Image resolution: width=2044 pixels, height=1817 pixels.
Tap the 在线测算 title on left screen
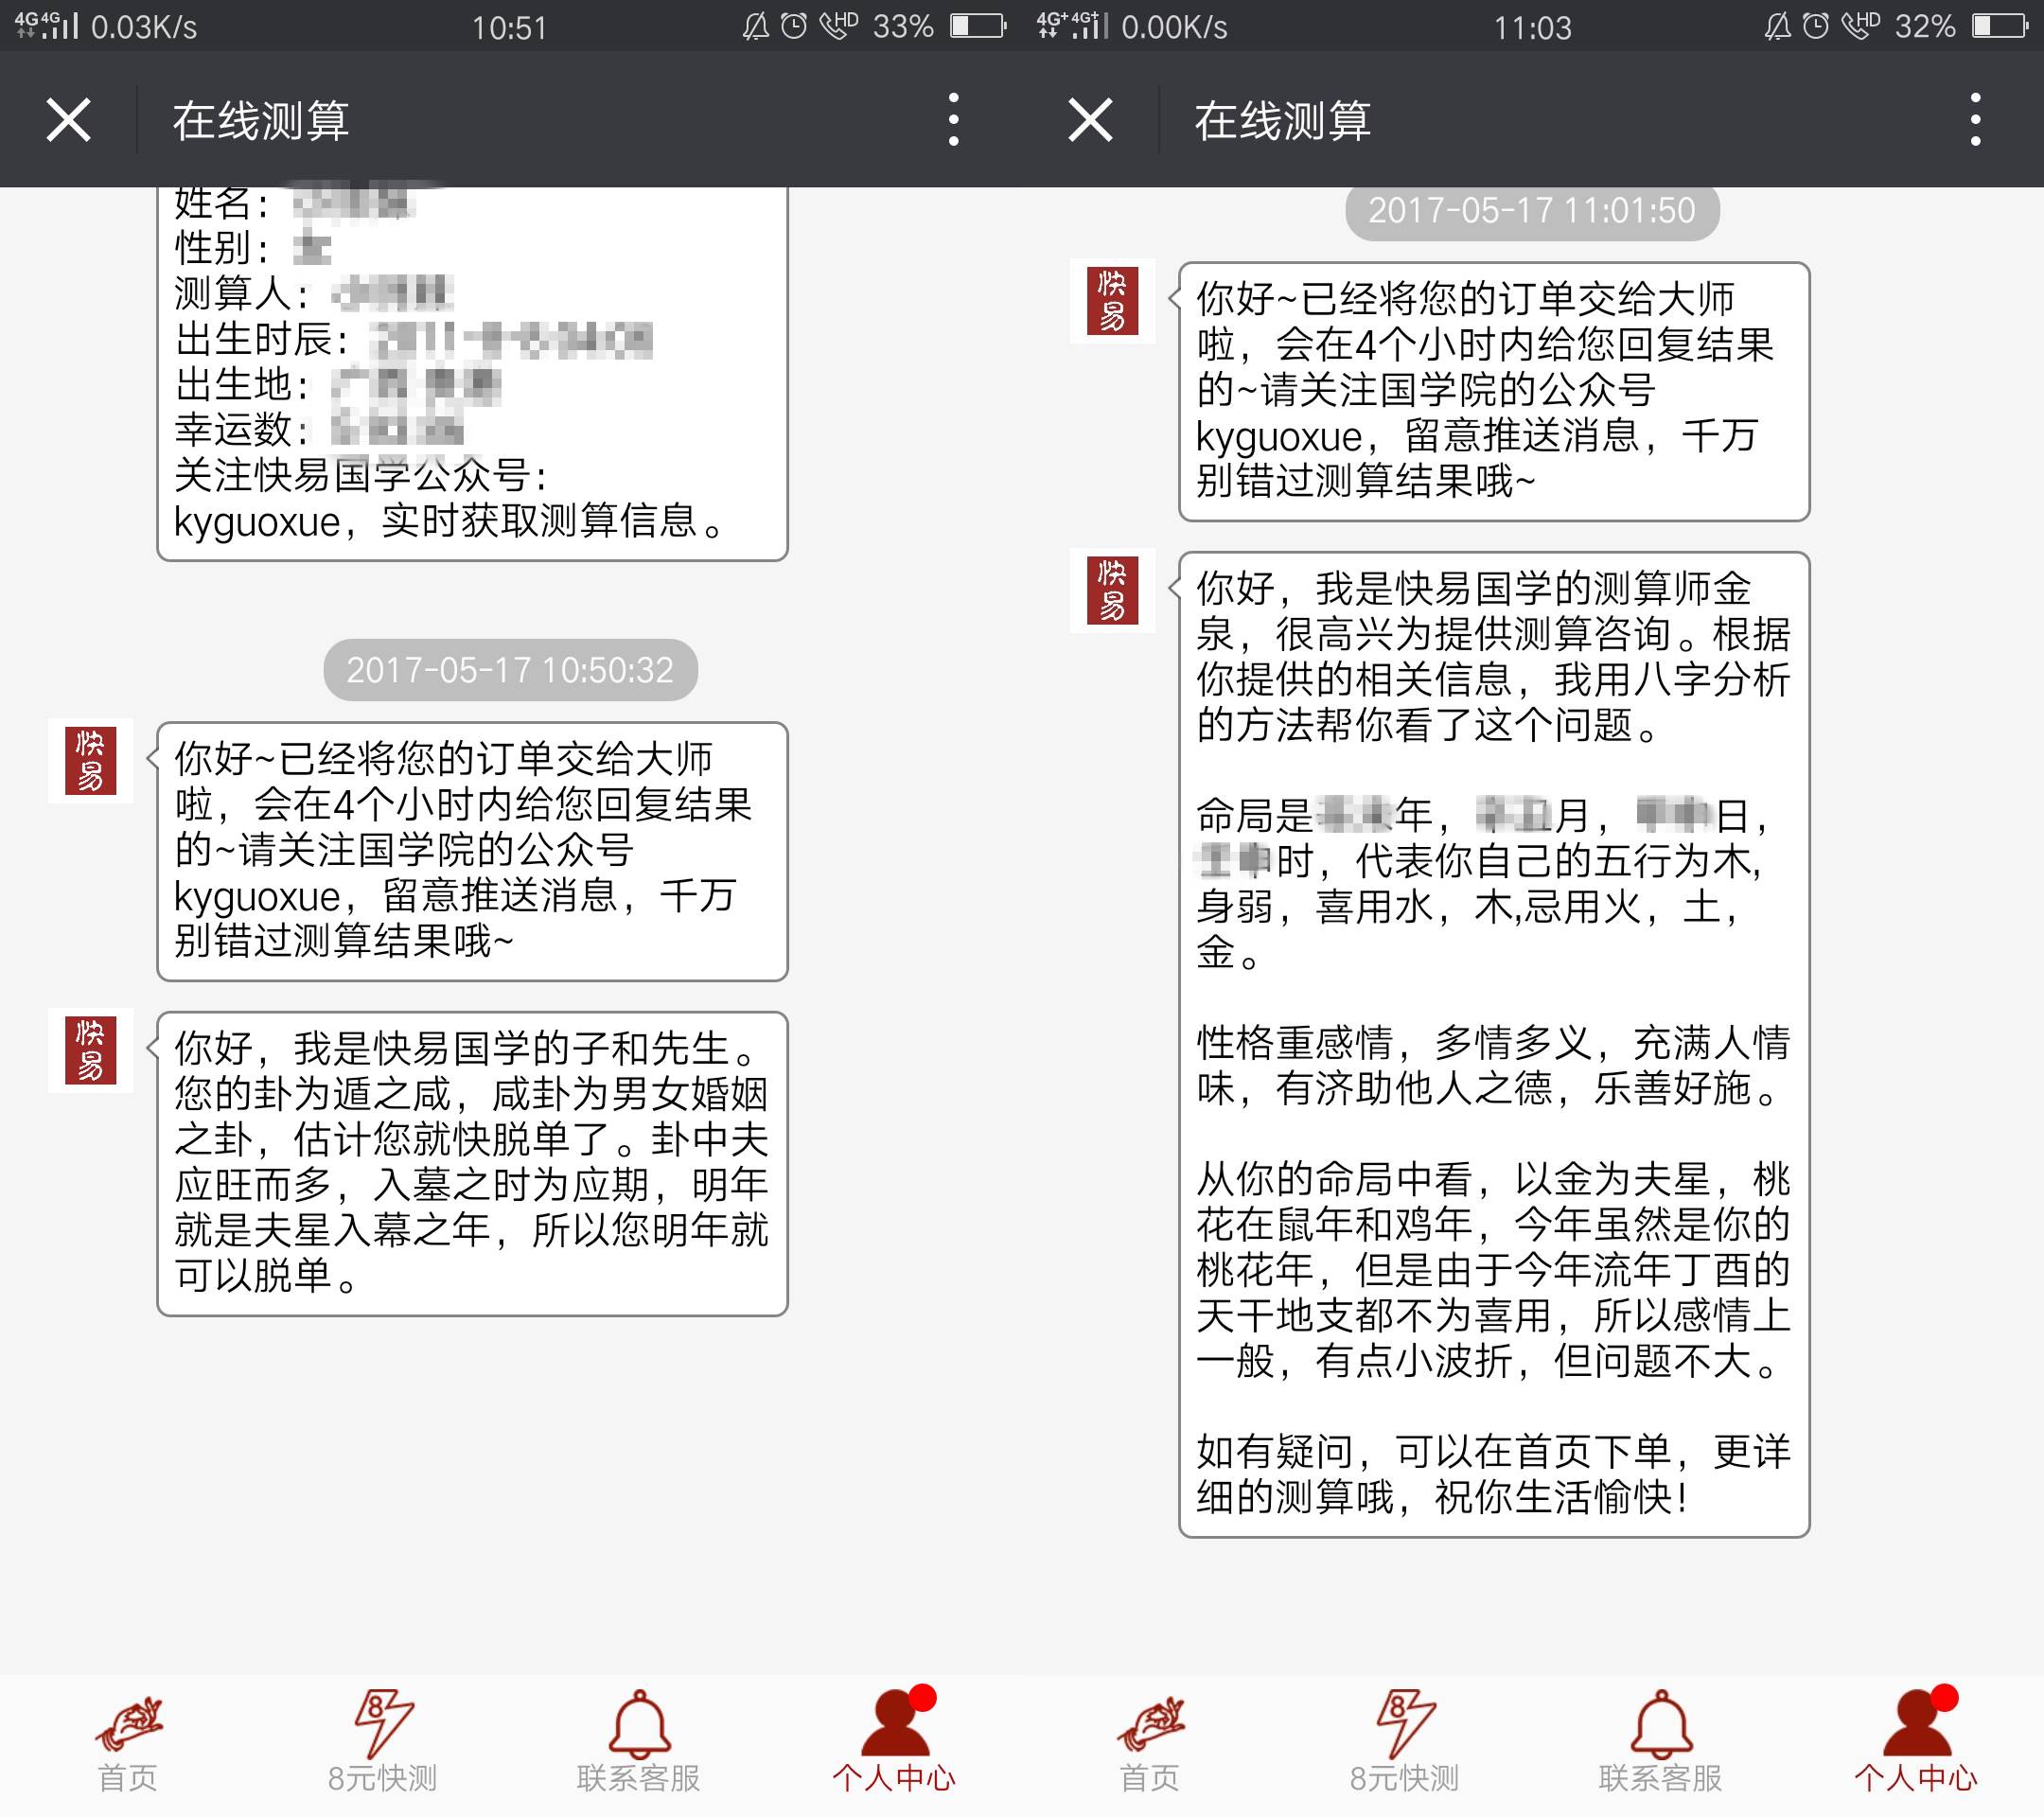260,121
